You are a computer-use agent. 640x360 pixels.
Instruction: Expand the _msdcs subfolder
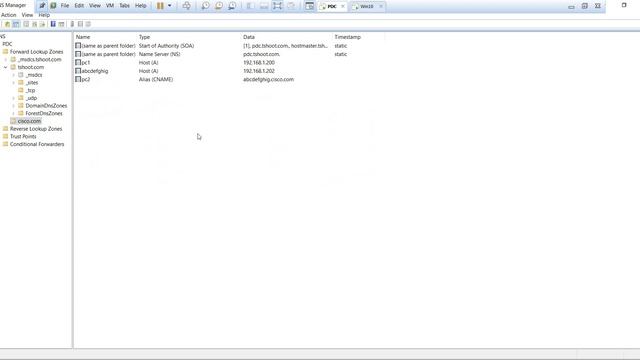click(x=13, y=75)
